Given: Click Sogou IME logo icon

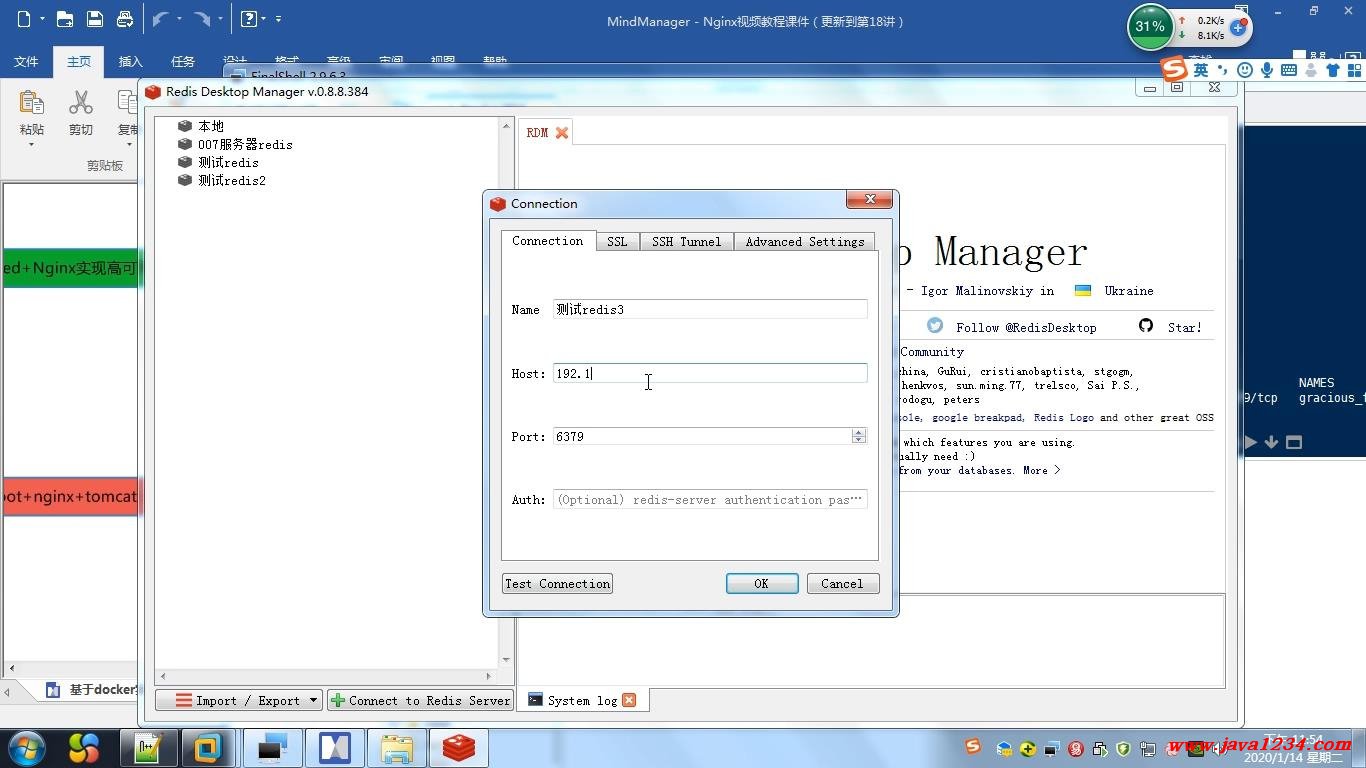Looking at the screenshot, I should coord(1174,69).
